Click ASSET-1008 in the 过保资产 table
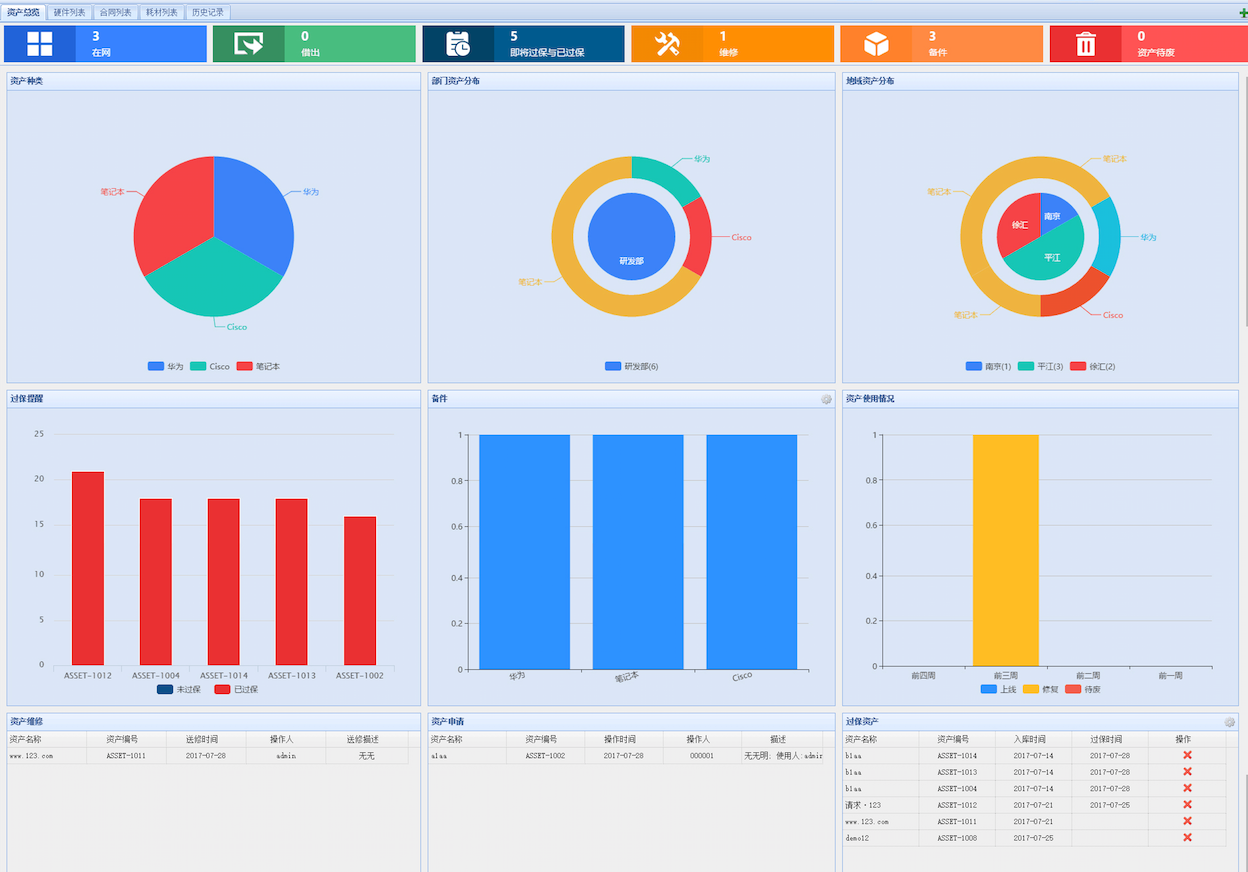The image size is (1248, 872). [x=957, y=838]
